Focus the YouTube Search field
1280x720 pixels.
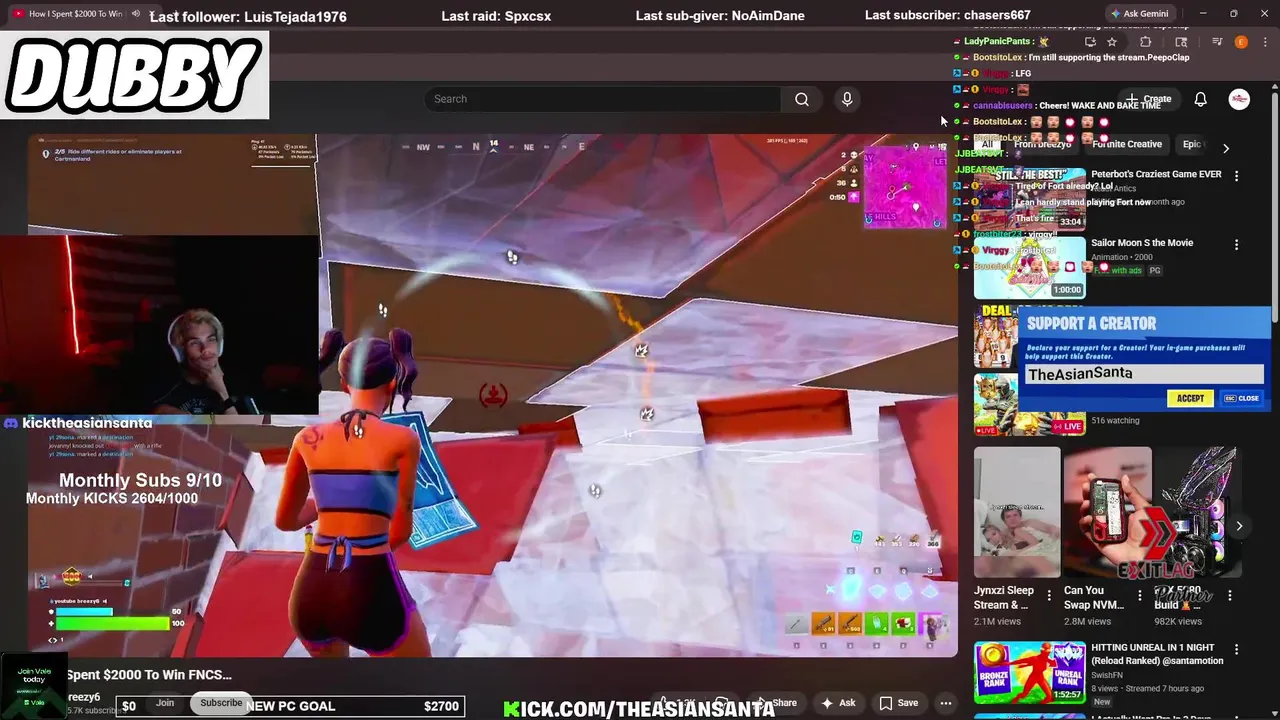pyautogui.click(x=603, y=99)
